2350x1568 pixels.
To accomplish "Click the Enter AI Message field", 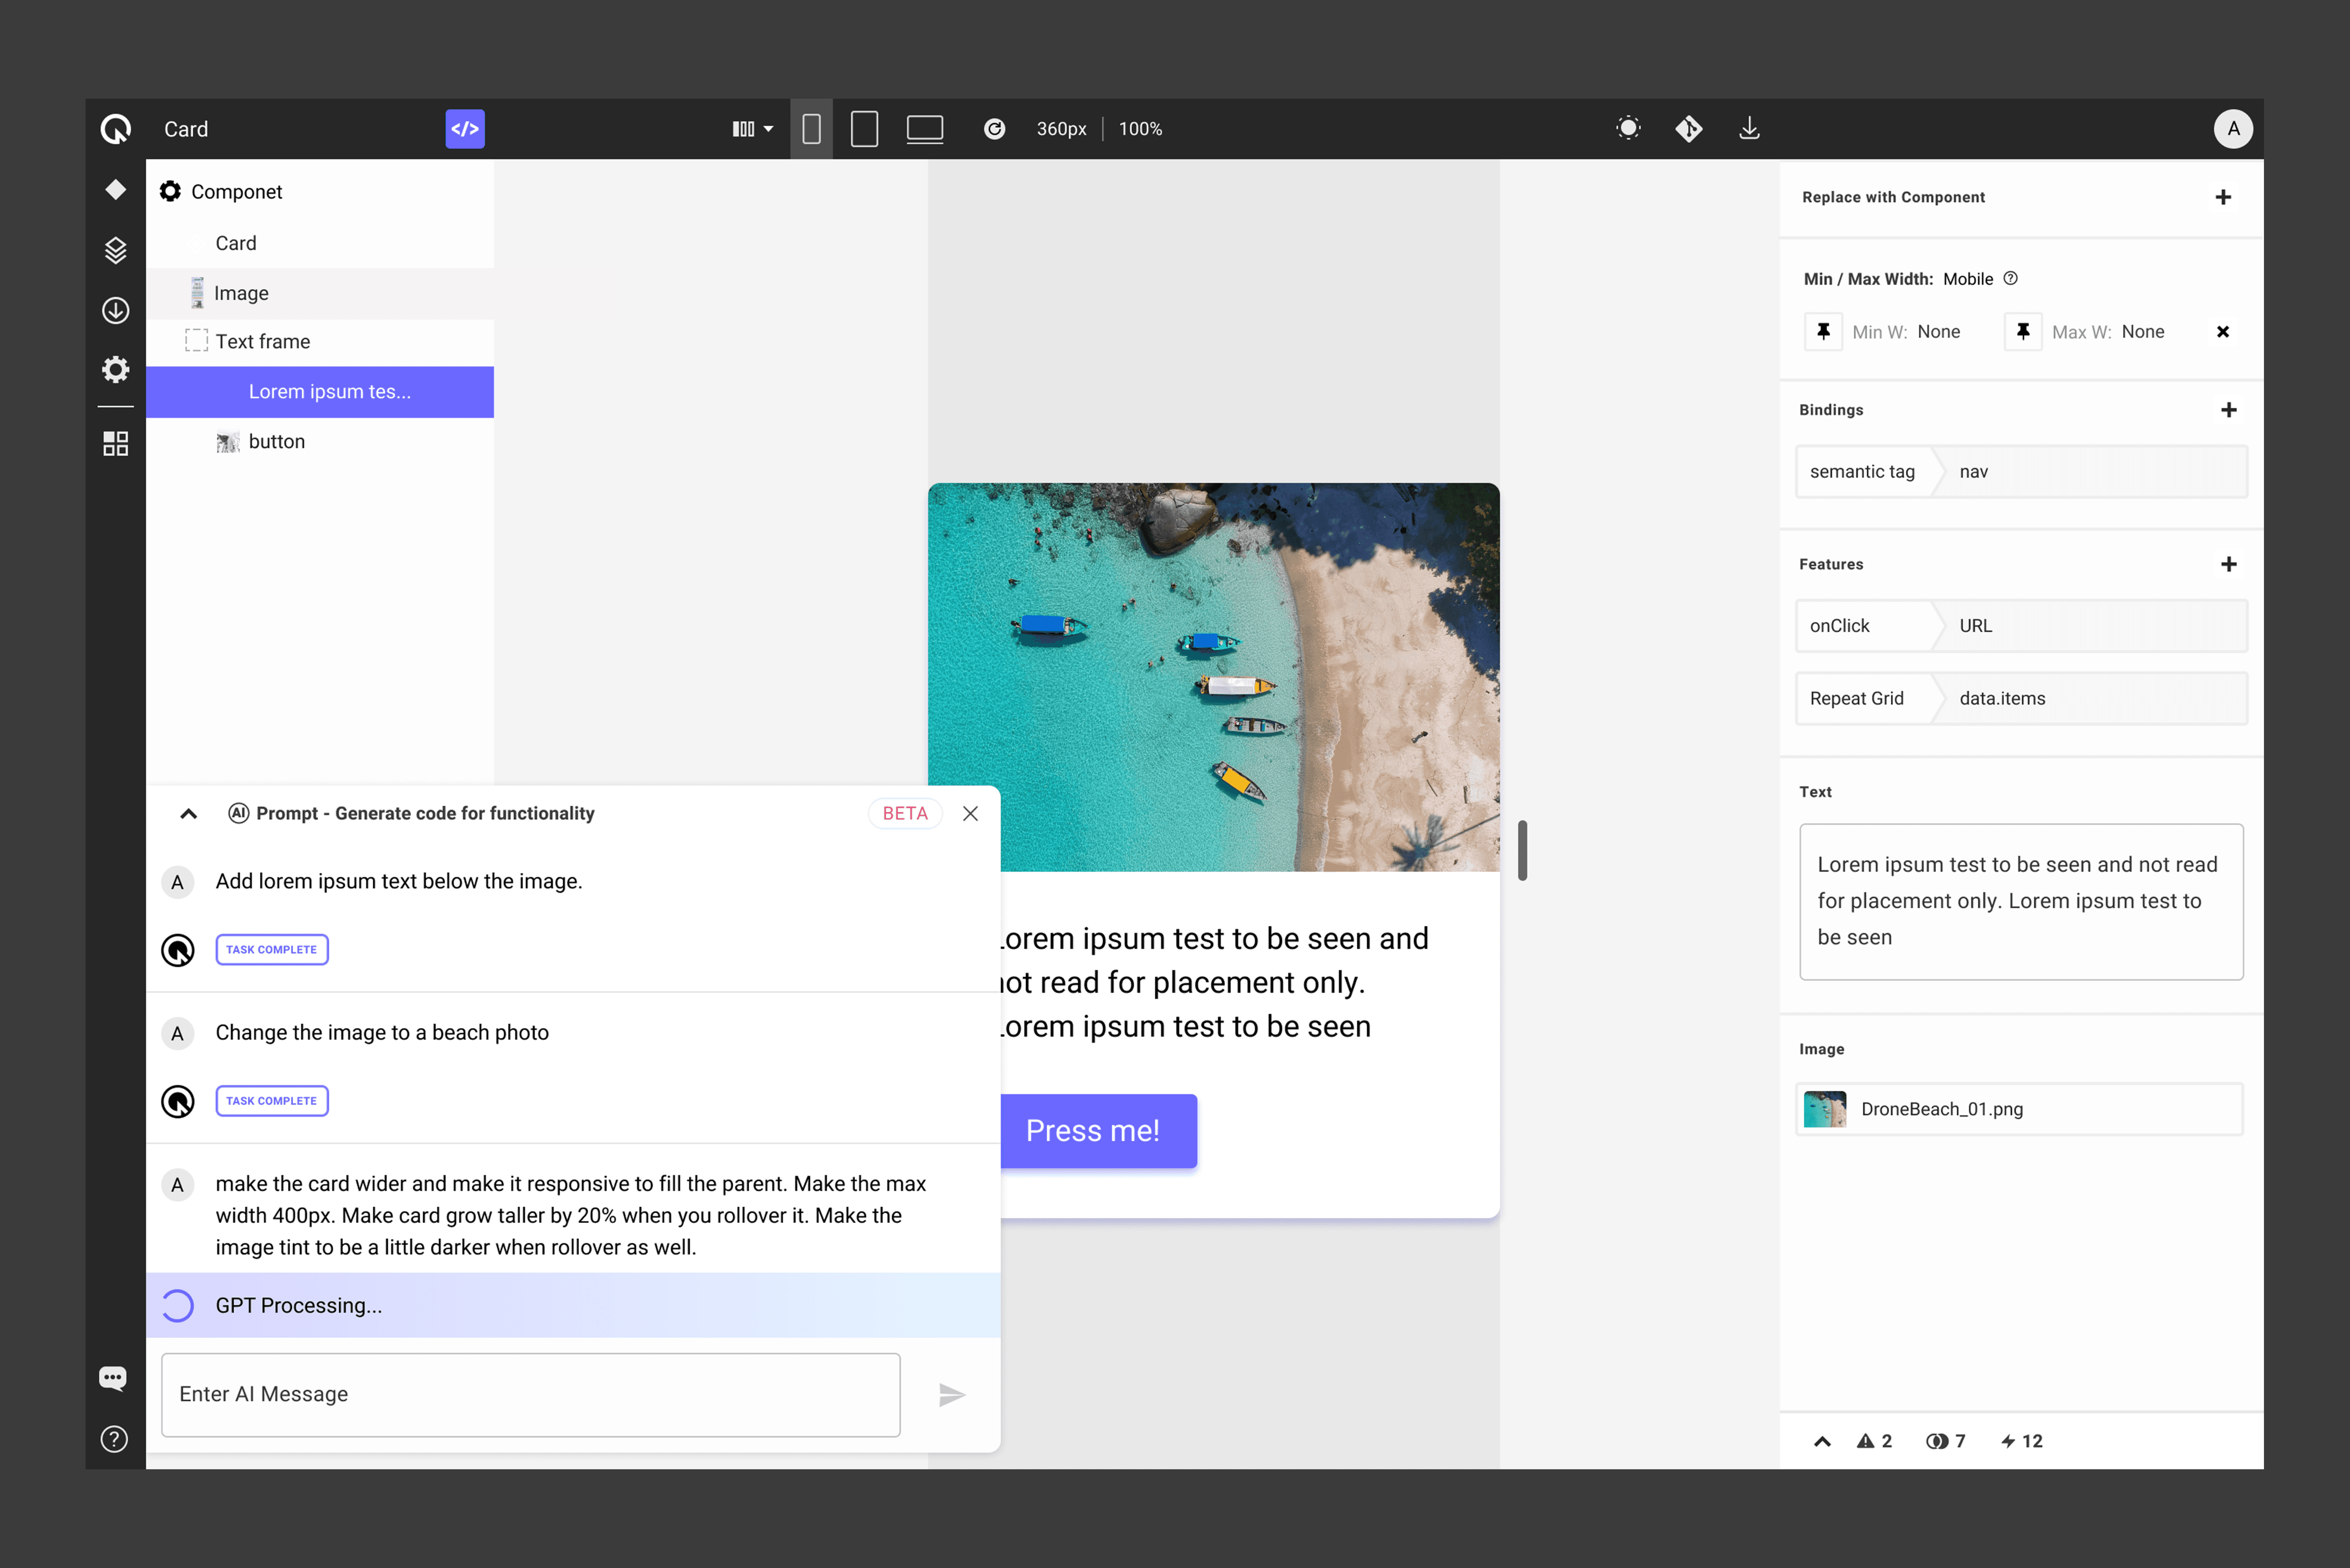I will coord(530,1394).
